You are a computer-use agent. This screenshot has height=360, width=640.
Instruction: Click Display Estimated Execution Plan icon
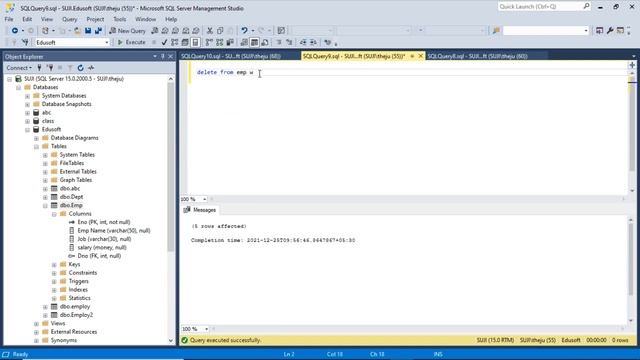point(175,42)
